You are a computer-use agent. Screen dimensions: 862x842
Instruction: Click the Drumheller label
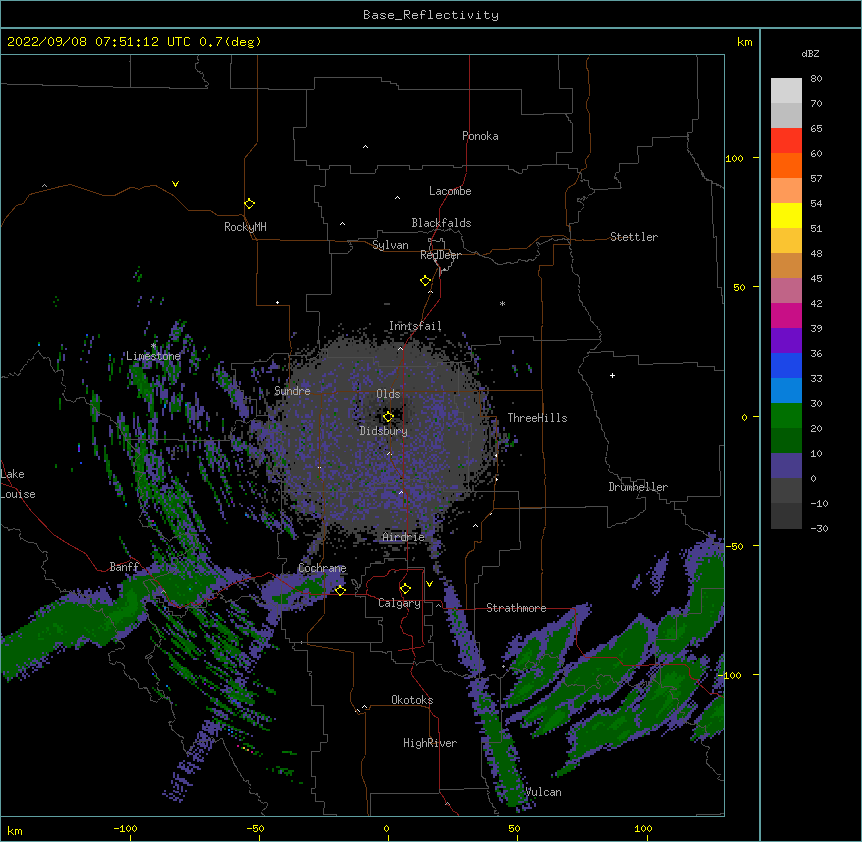click(638, 487)
